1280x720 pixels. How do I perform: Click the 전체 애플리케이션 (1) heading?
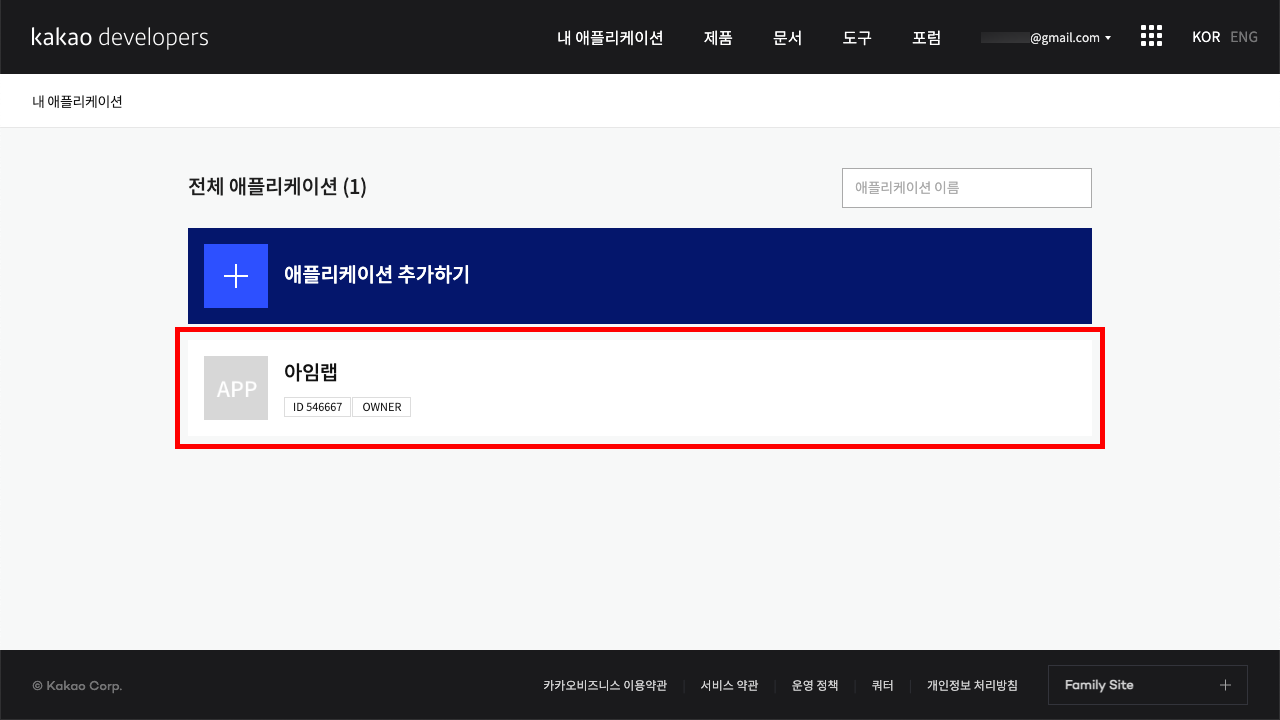tap(277, 187)
